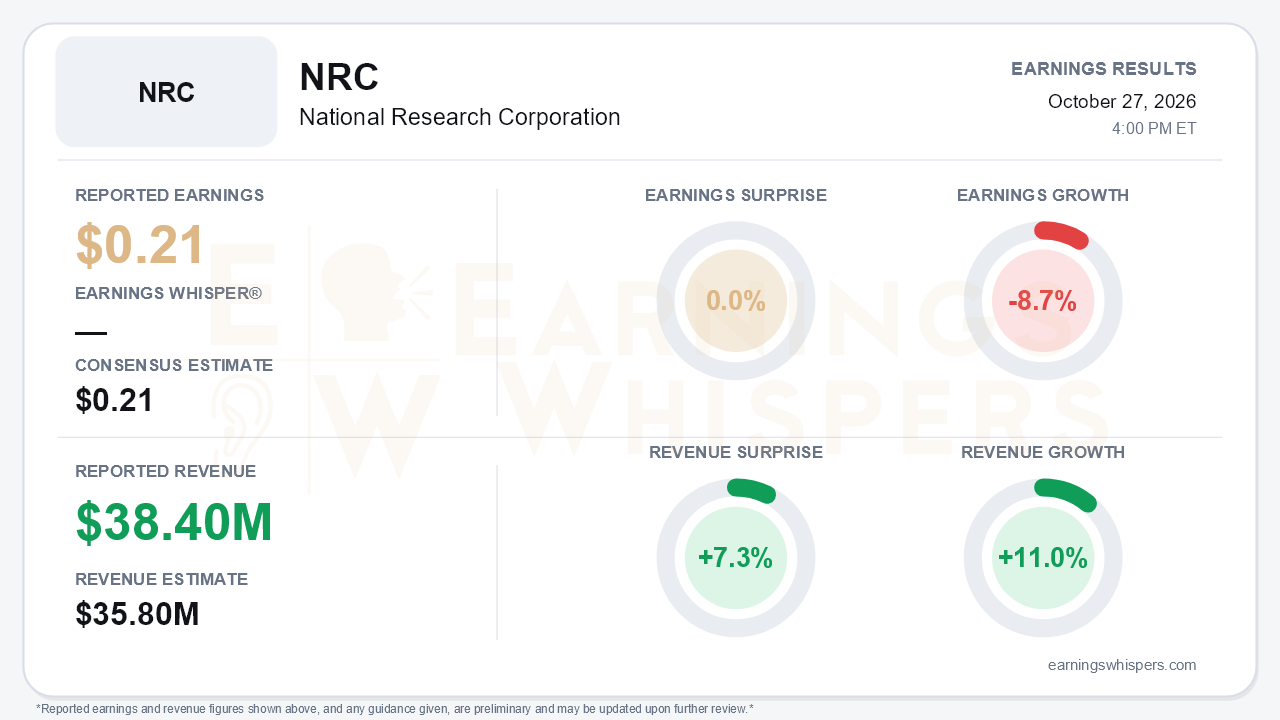Screen dimensions: 1280x720
Task: Click the REPORTED REVENUE label
Action: [166, 471]
